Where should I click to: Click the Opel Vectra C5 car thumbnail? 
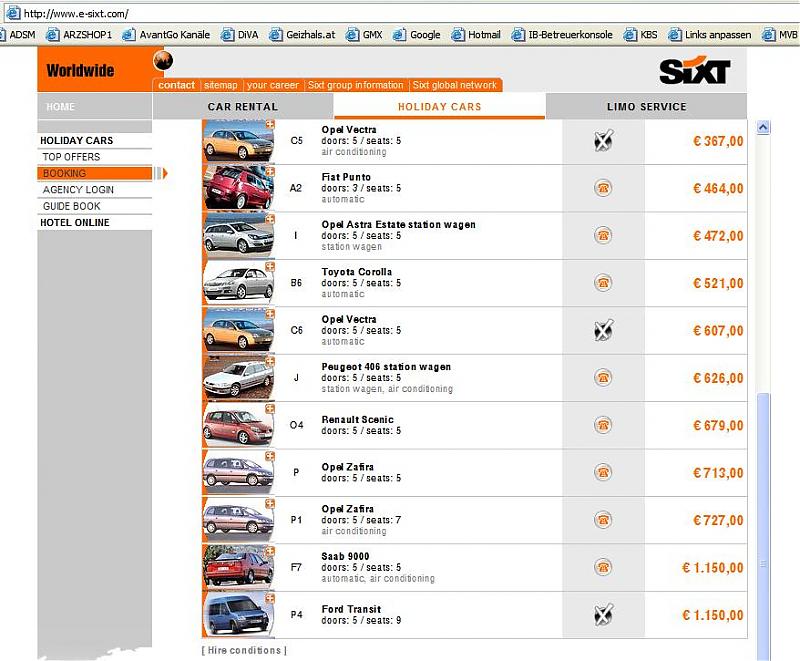coord(238,141)
